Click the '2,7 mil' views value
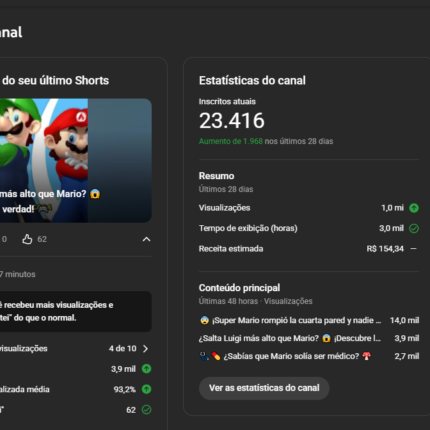This screenshot has width=430, height=430. tap(407, 356)
